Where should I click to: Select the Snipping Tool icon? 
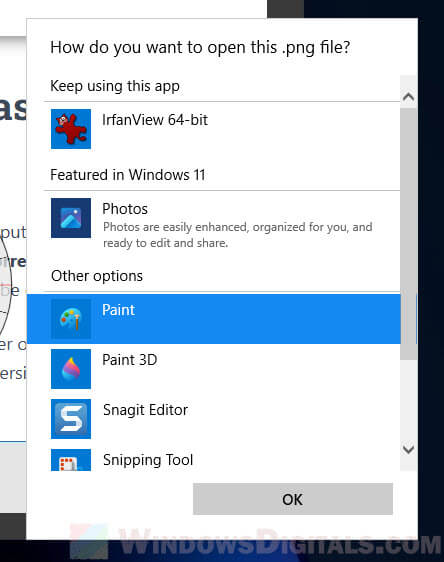coord(71,460)
